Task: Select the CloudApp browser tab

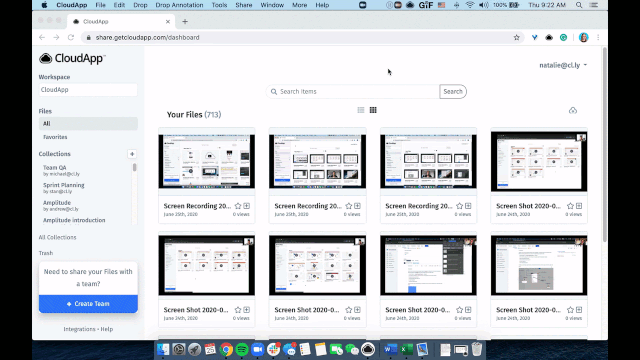Action: pyautogui.click(x=121, y=22)
